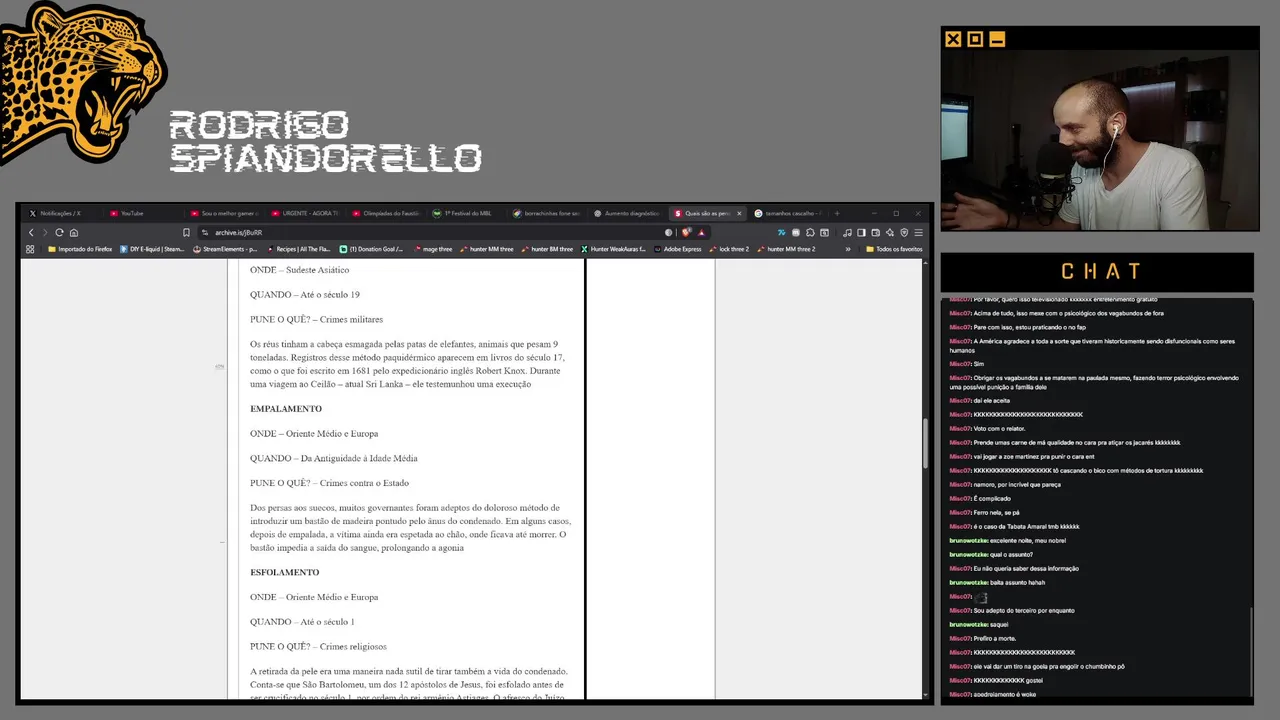Open the extensions puzzle-piece icon
Image resolution: width=1280 pixels, height=720 pixels.
pos(810,232)
